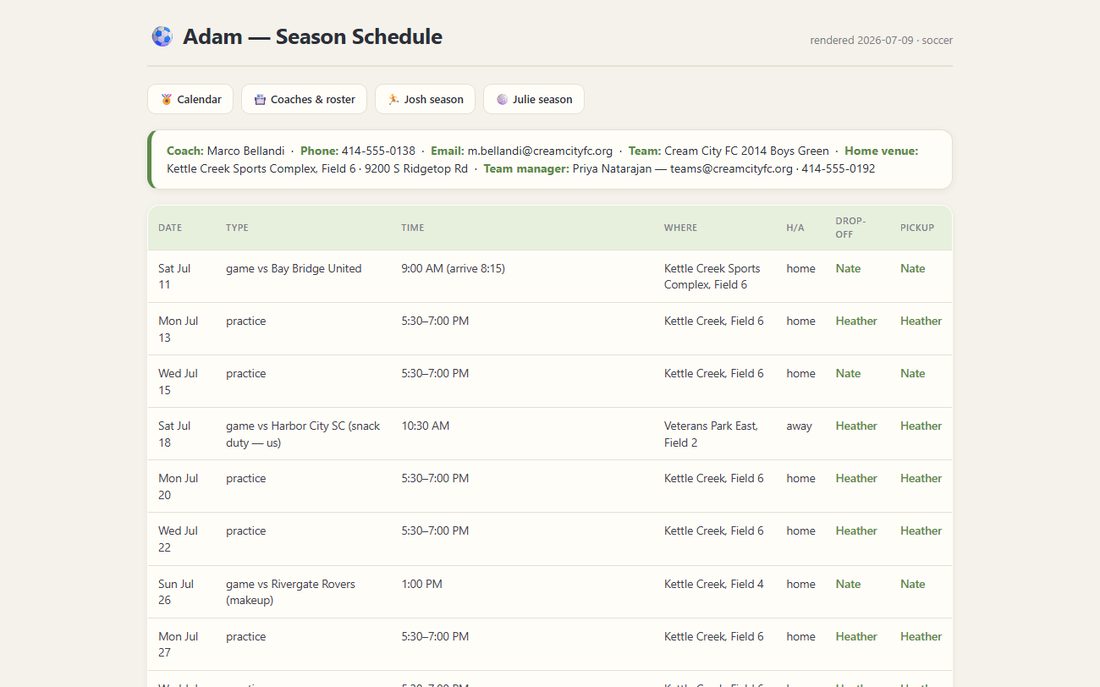The width and height of the screenshot is (1100, 687).
Task: Click the 'rendered 2026-07-09 · soccer' note
Action: [881, 41]
